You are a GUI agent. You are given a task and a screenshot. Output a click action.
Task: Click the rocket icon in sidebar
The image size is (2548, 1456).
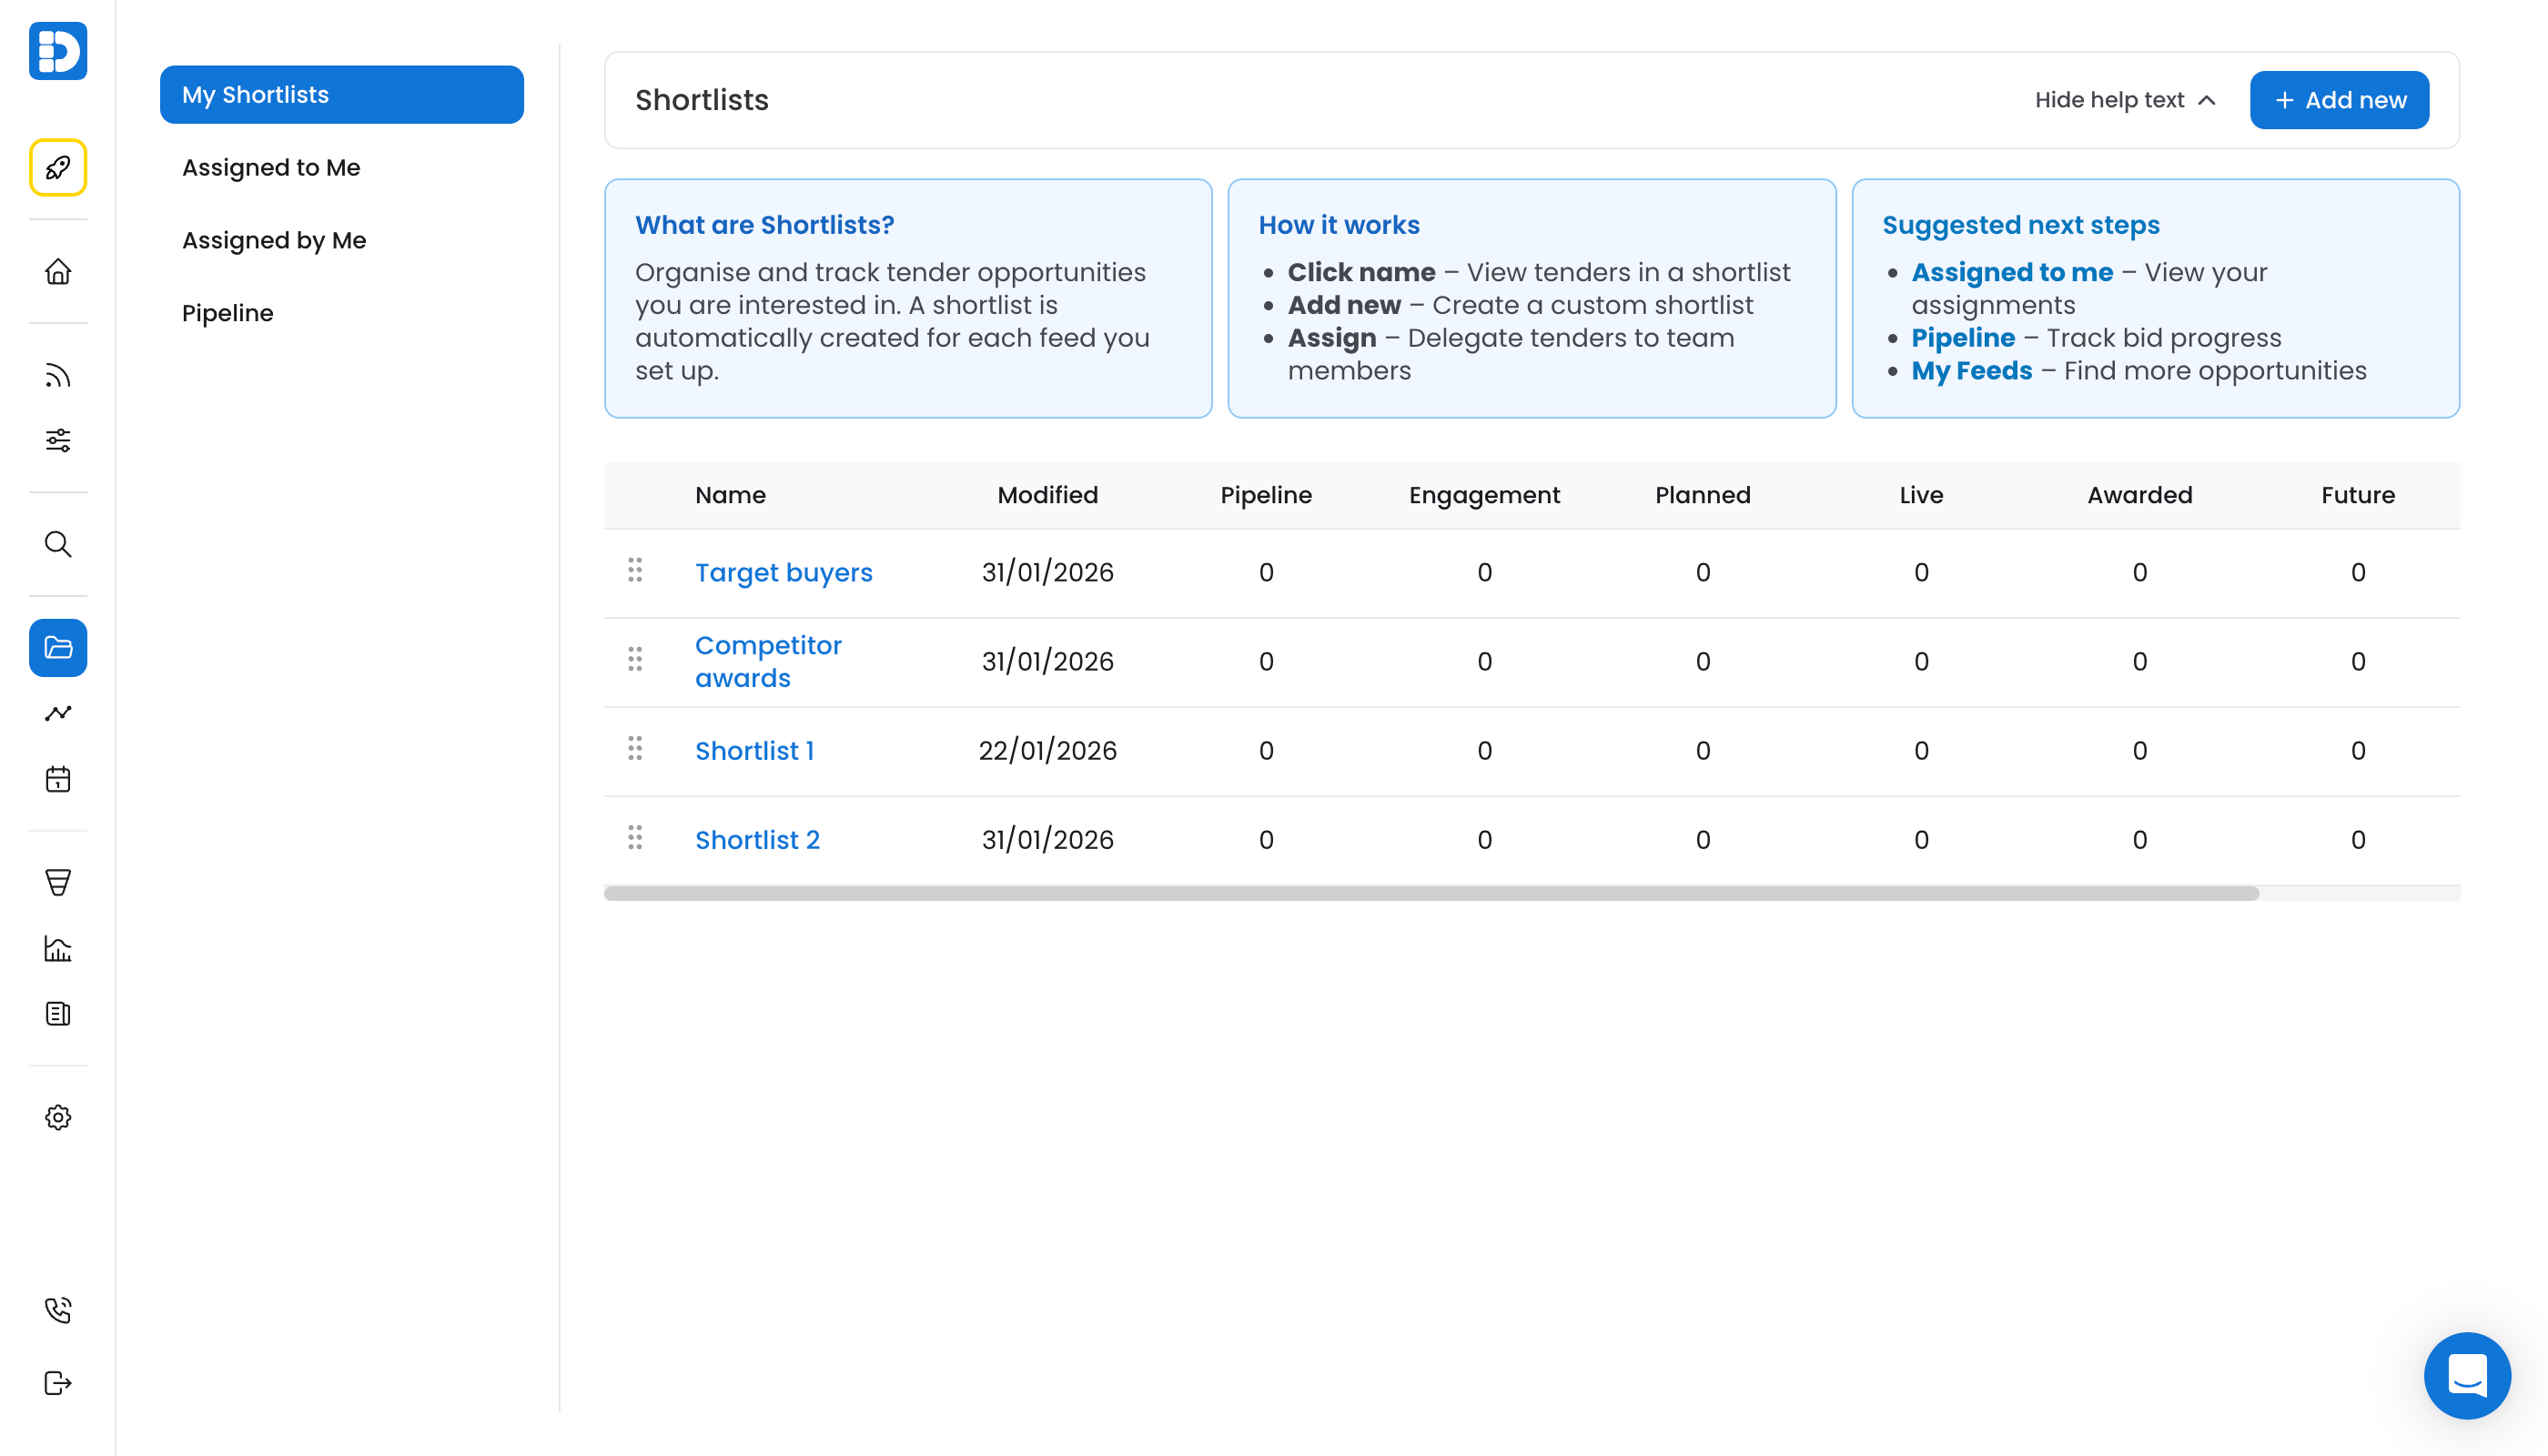(58, 167)
